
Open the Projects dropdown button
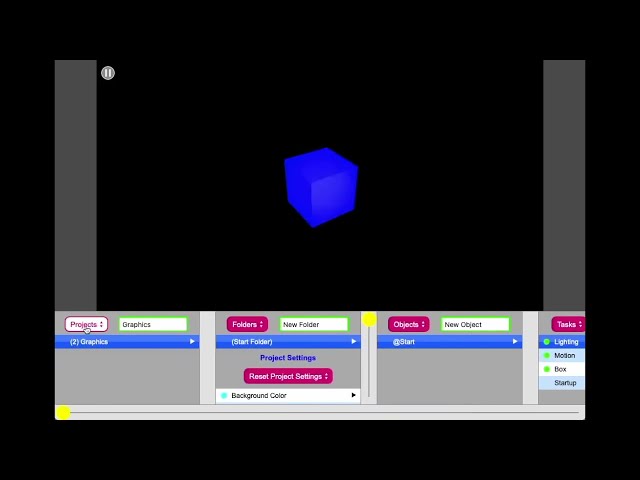click(x=87, y=324)
